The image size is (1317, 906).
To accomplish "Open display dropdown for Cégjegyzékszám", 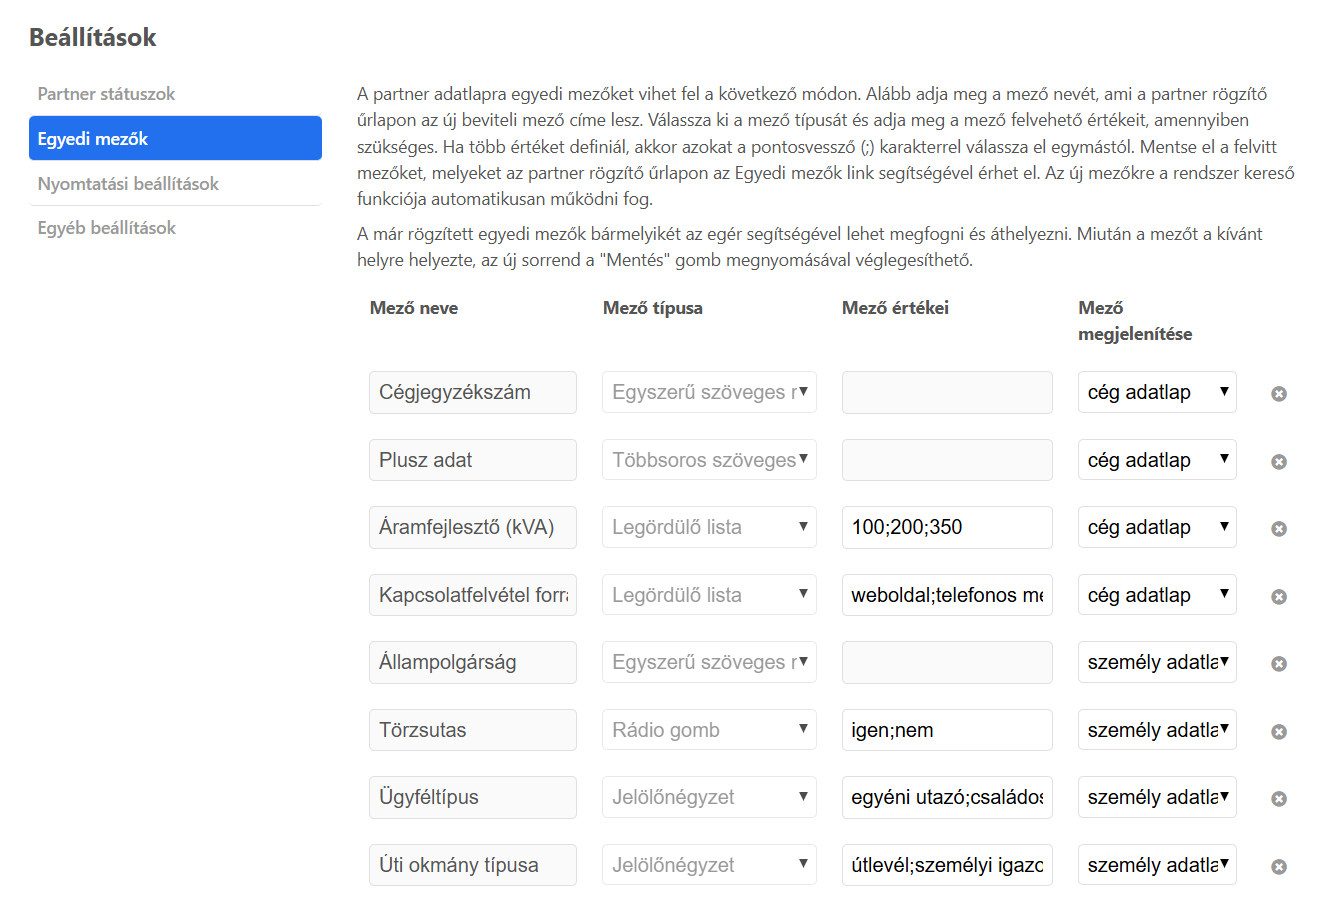I will click(1156, 392).
